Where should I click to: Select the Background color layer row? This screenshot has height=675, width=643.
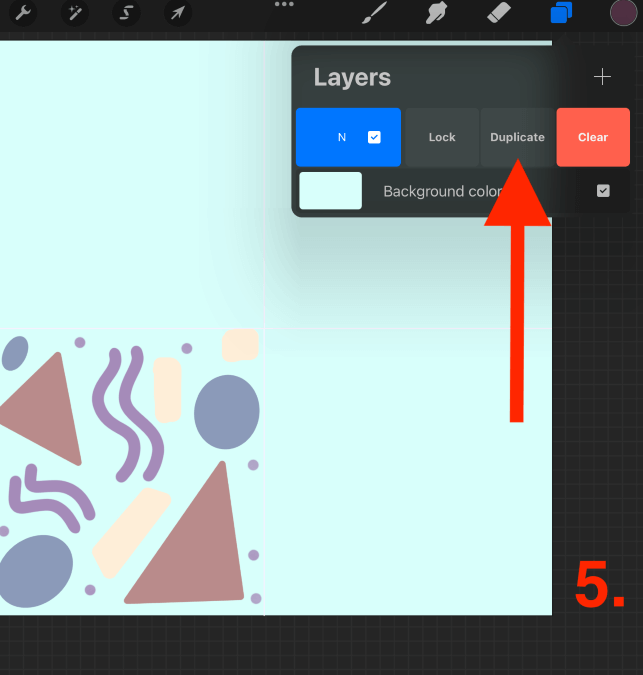[x=463, y=191]
